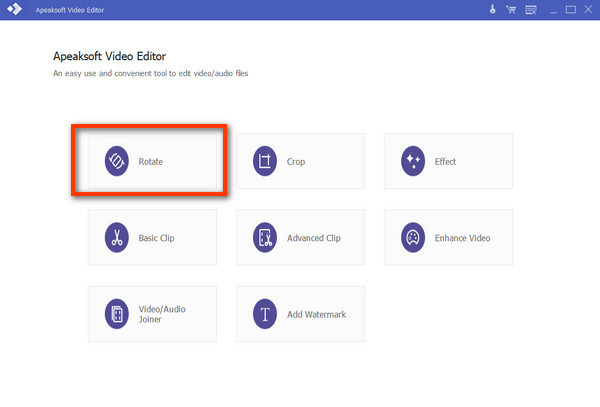Close the Apeaksoft Video Editor window
Screen dimensions: 600x407
[x=589, y=9]
